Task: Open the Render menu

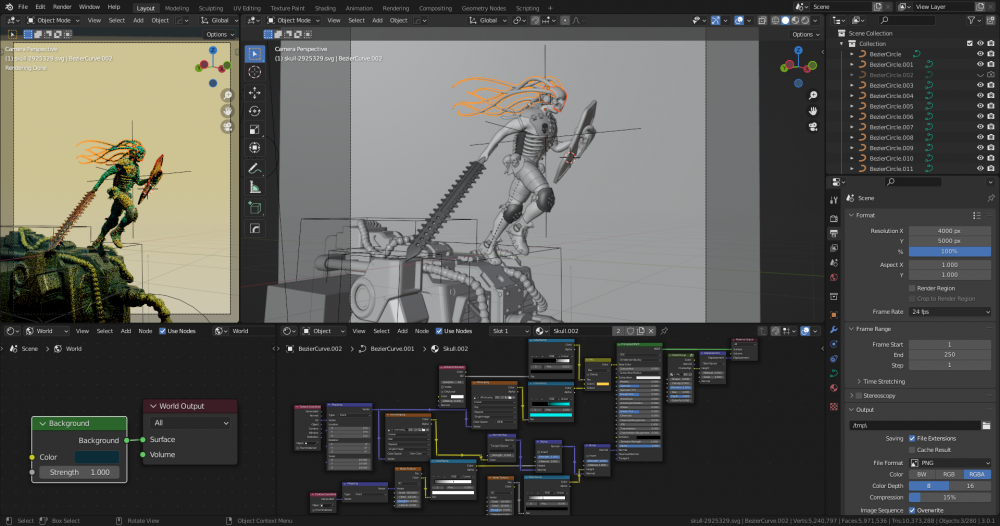Action: pyautogui.click(x=62, y=7)
